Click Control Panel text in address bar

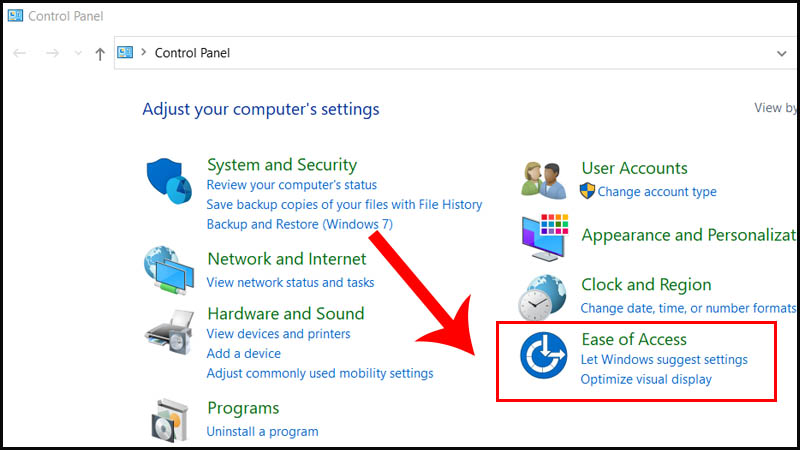pyautogui.click(x=192, y=53)
